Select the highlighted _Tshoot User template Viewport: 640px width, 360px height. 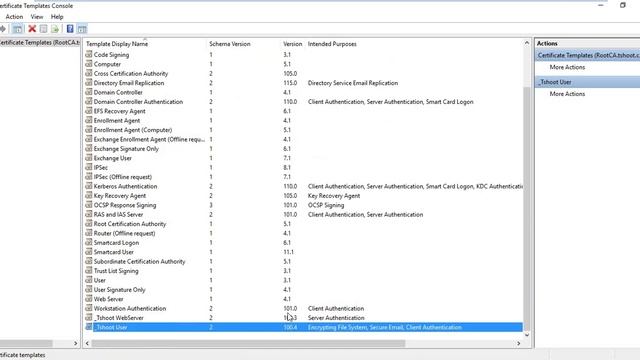(304, 327)
